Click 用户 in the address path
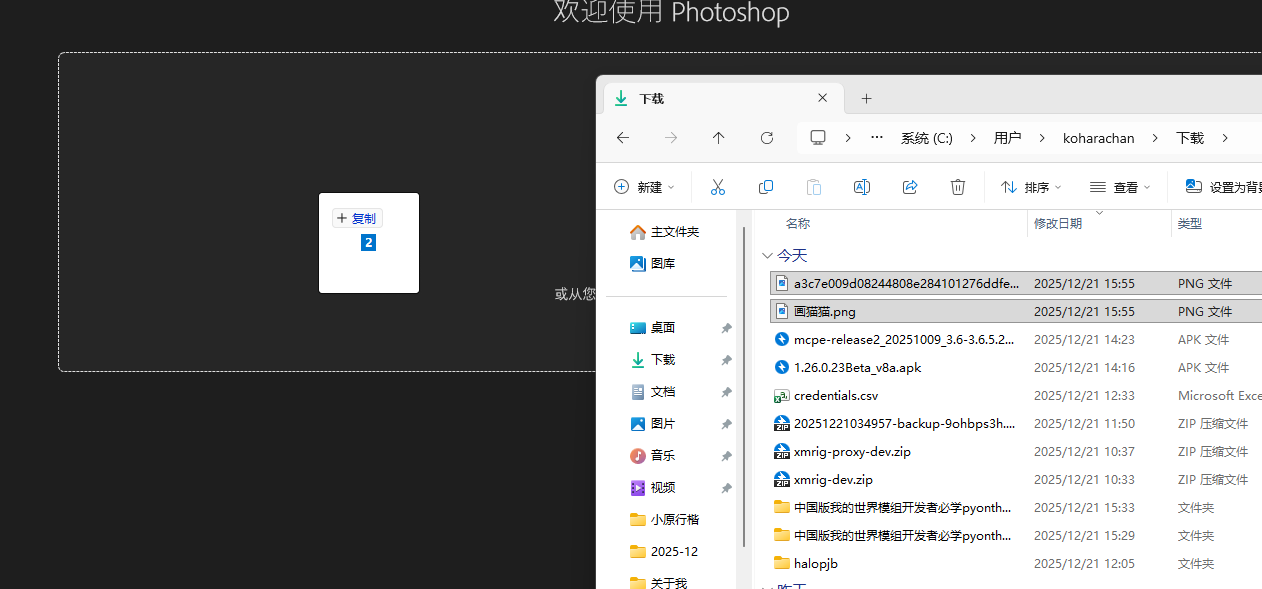This screenshot has height=589, width=1262. pyautogui.click(x=1007, y=138)
